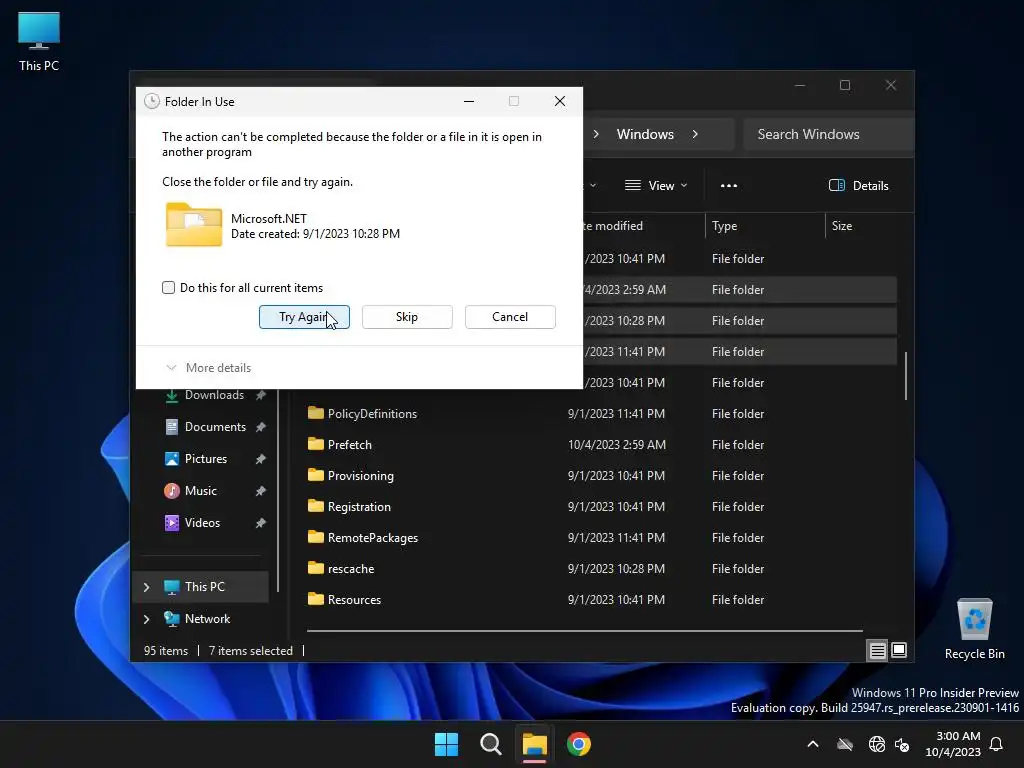Switch to large thumbnails view layout

click(899, 650)
